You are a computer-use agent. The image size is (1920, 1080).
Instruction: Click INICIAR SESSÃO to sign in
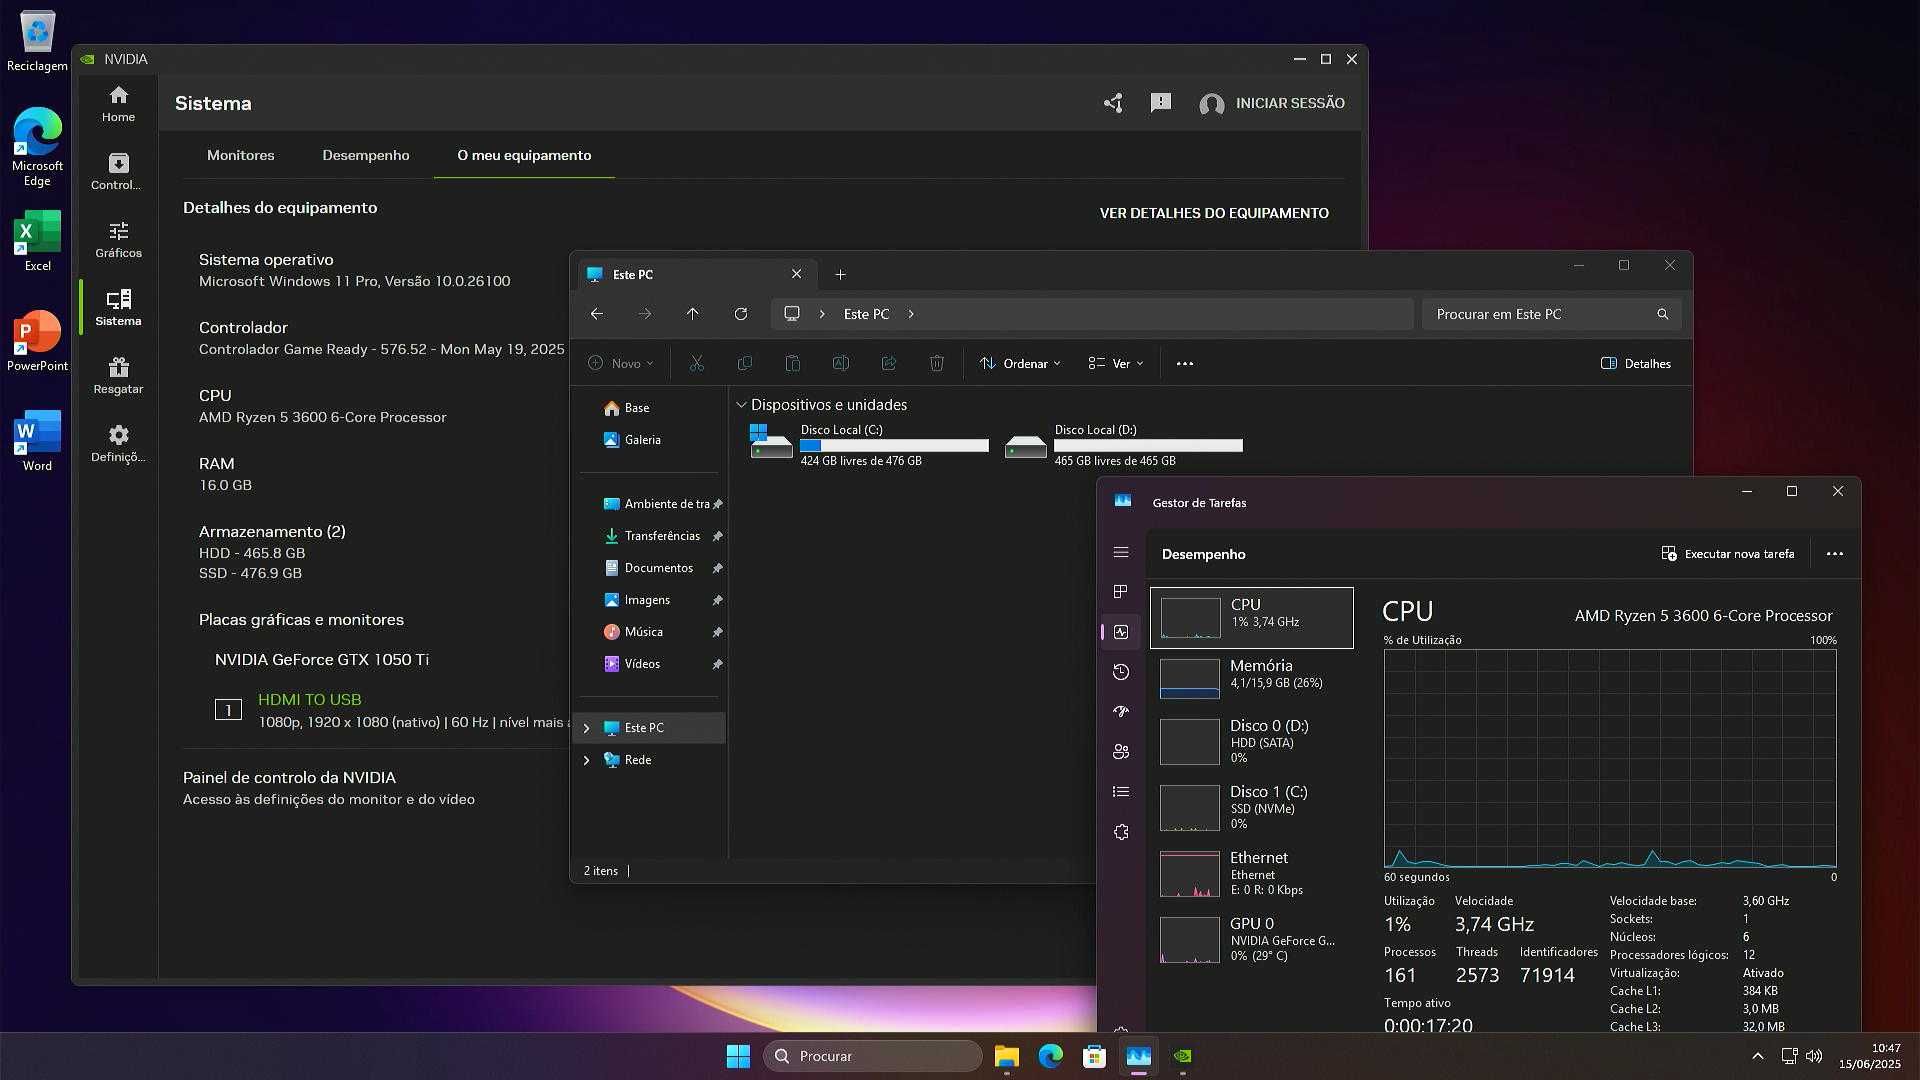[x=1272, y=103]
